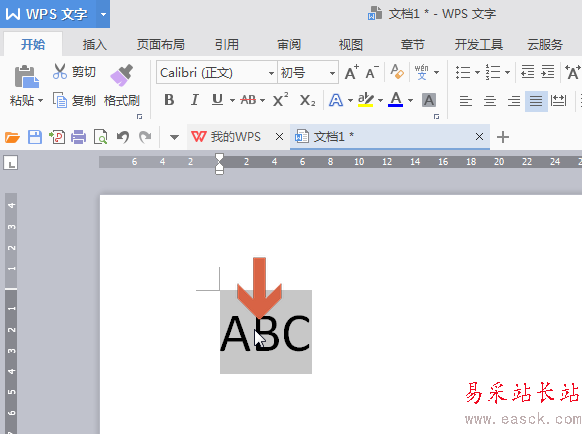Open the phonetic guide (wén) tool
The height and width of the screenshot is (434, 582).
coord(422,72)
